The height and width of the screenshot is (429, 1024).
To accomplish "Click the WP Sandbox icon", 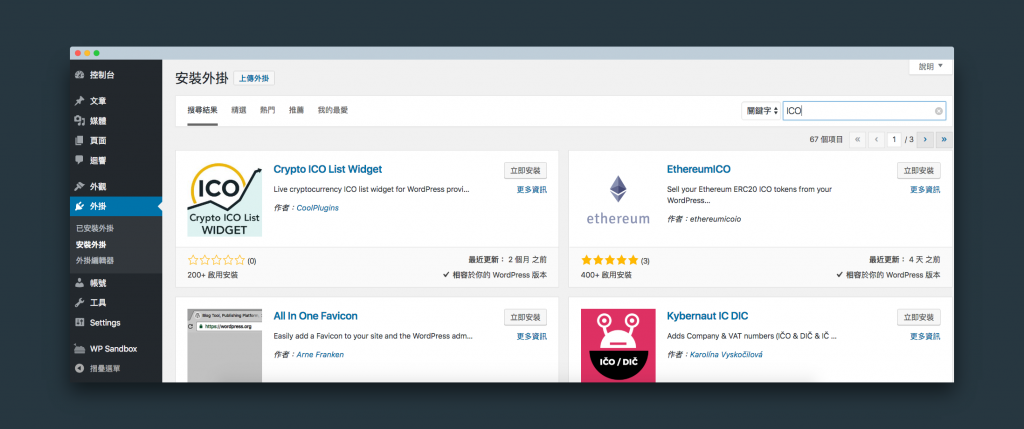I will tap(80, 349).
